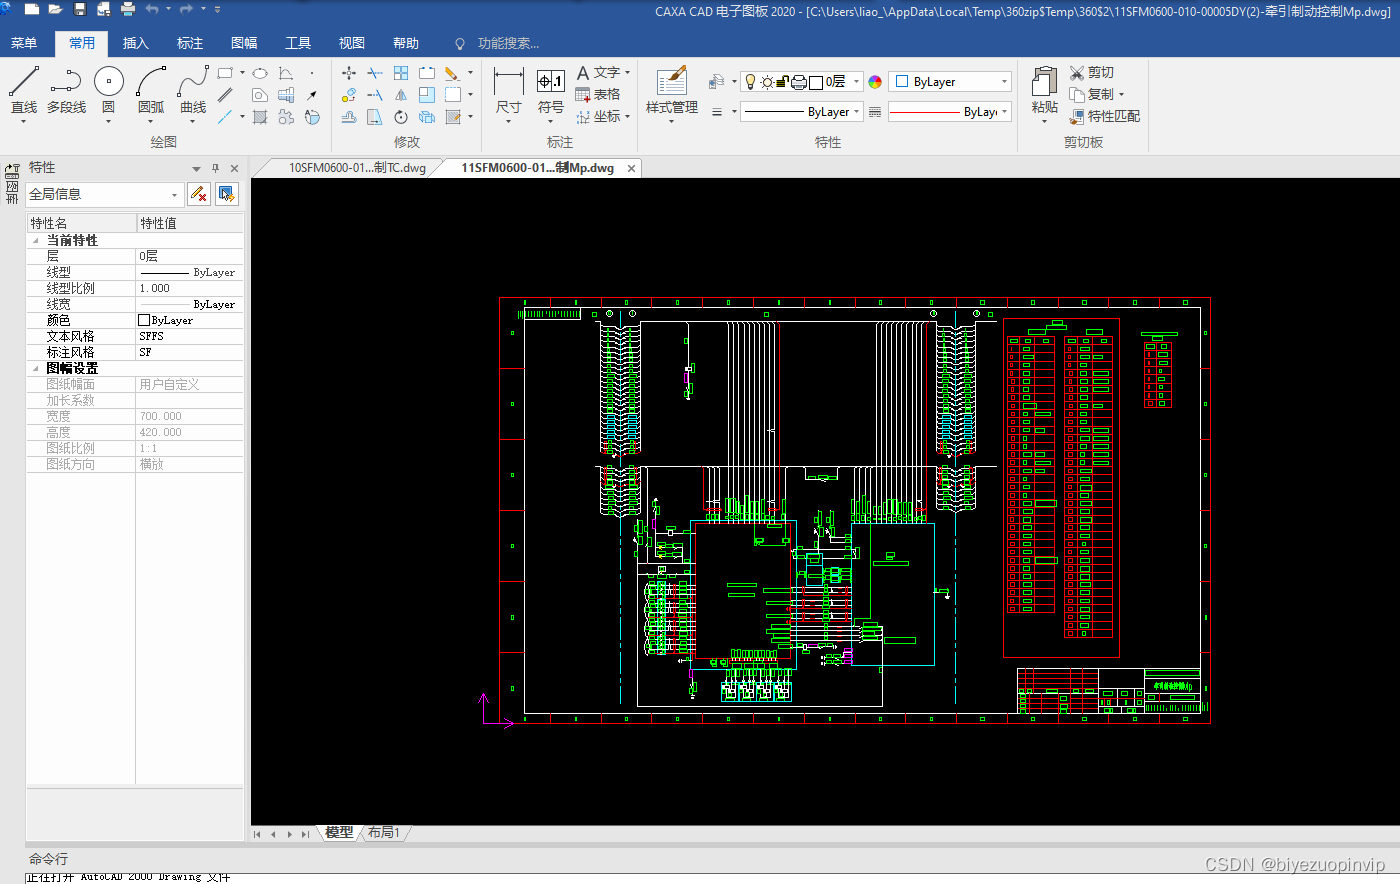The image size is (1400, 884).
Task: Switch to the 插入 ribbon tab
Action: [x=136, y=43]
